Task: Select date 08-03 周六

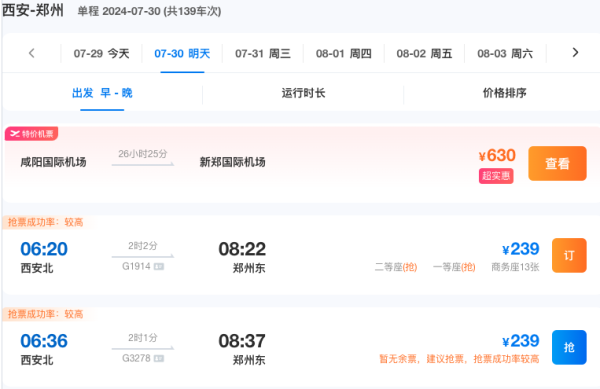Action: click(505, 54)
